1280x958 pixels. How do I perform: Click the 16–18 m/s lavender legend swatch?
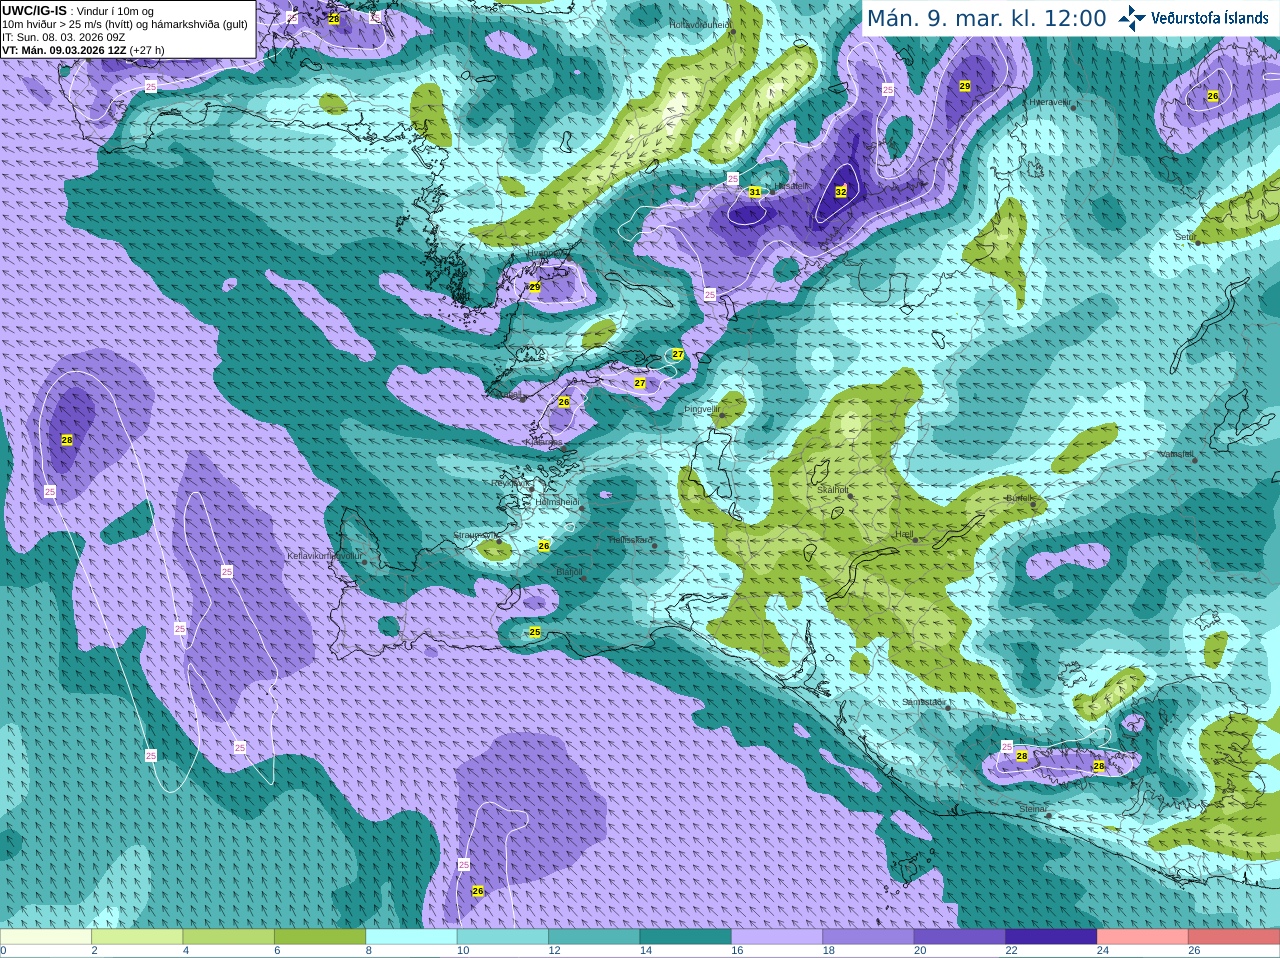[x=777, y=937]
